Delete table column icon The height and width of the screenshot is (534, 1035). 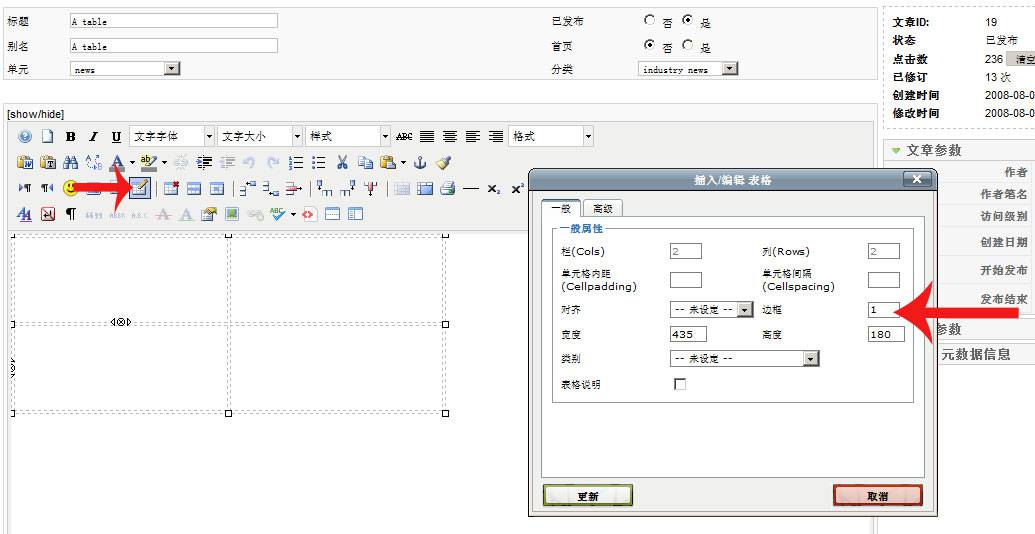pos(371,188)
